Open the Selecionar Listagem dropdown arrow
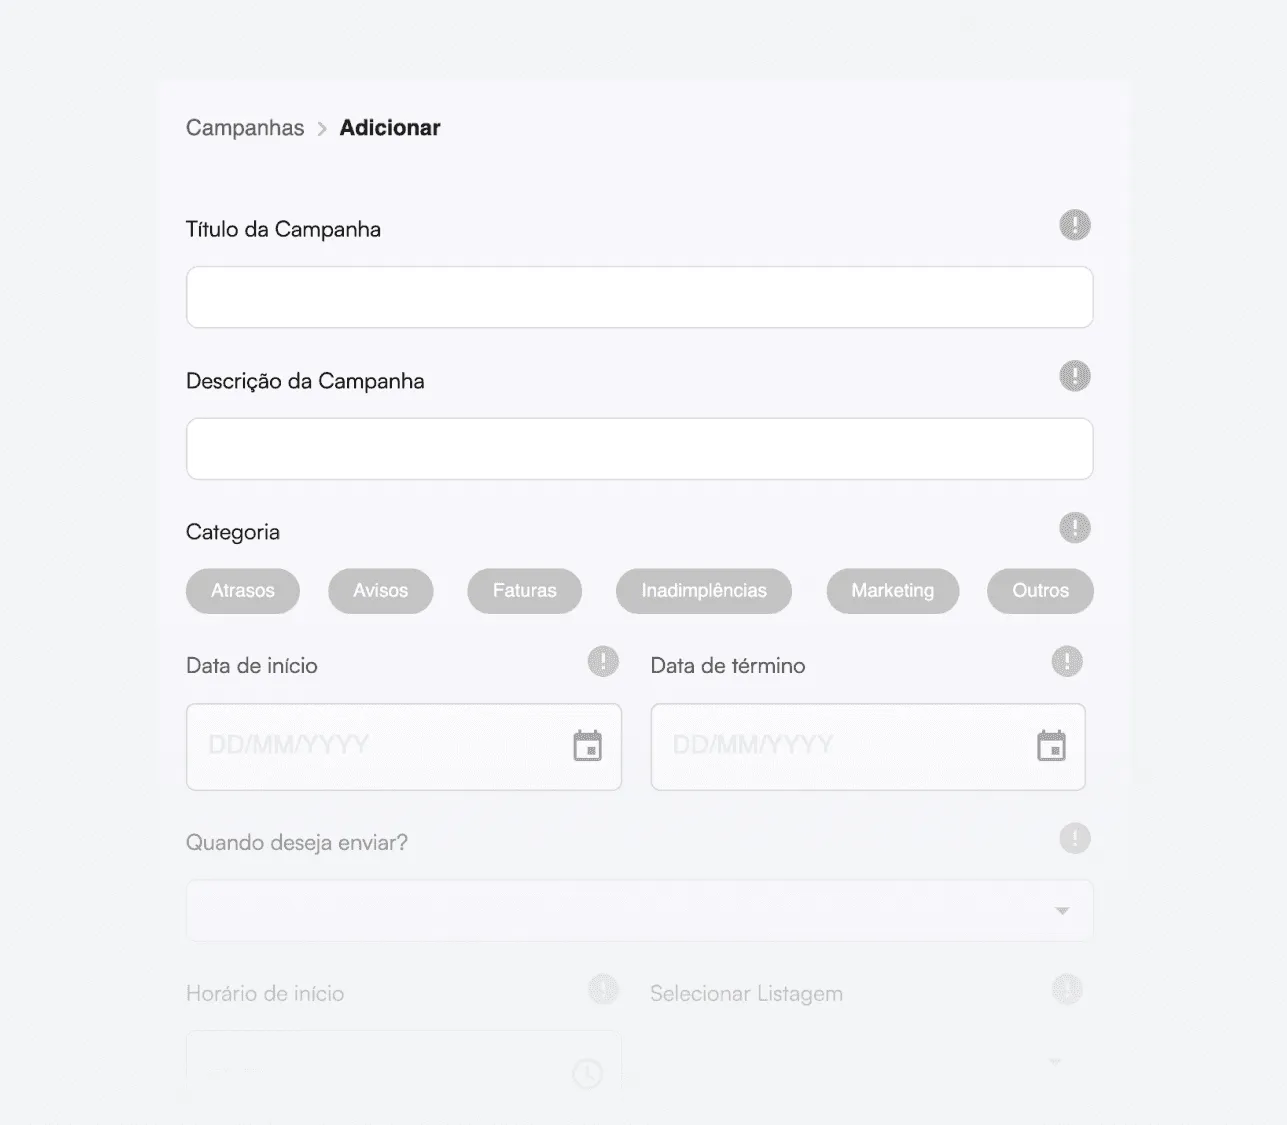The width and height of the screenshot is (1287, 1125). (x=1055, y=1061)
